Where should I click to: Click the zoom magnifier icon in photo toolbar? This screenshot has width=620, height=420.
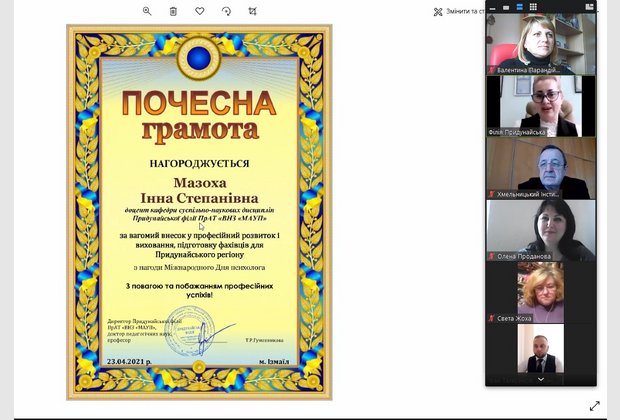[x=147, y=11]
